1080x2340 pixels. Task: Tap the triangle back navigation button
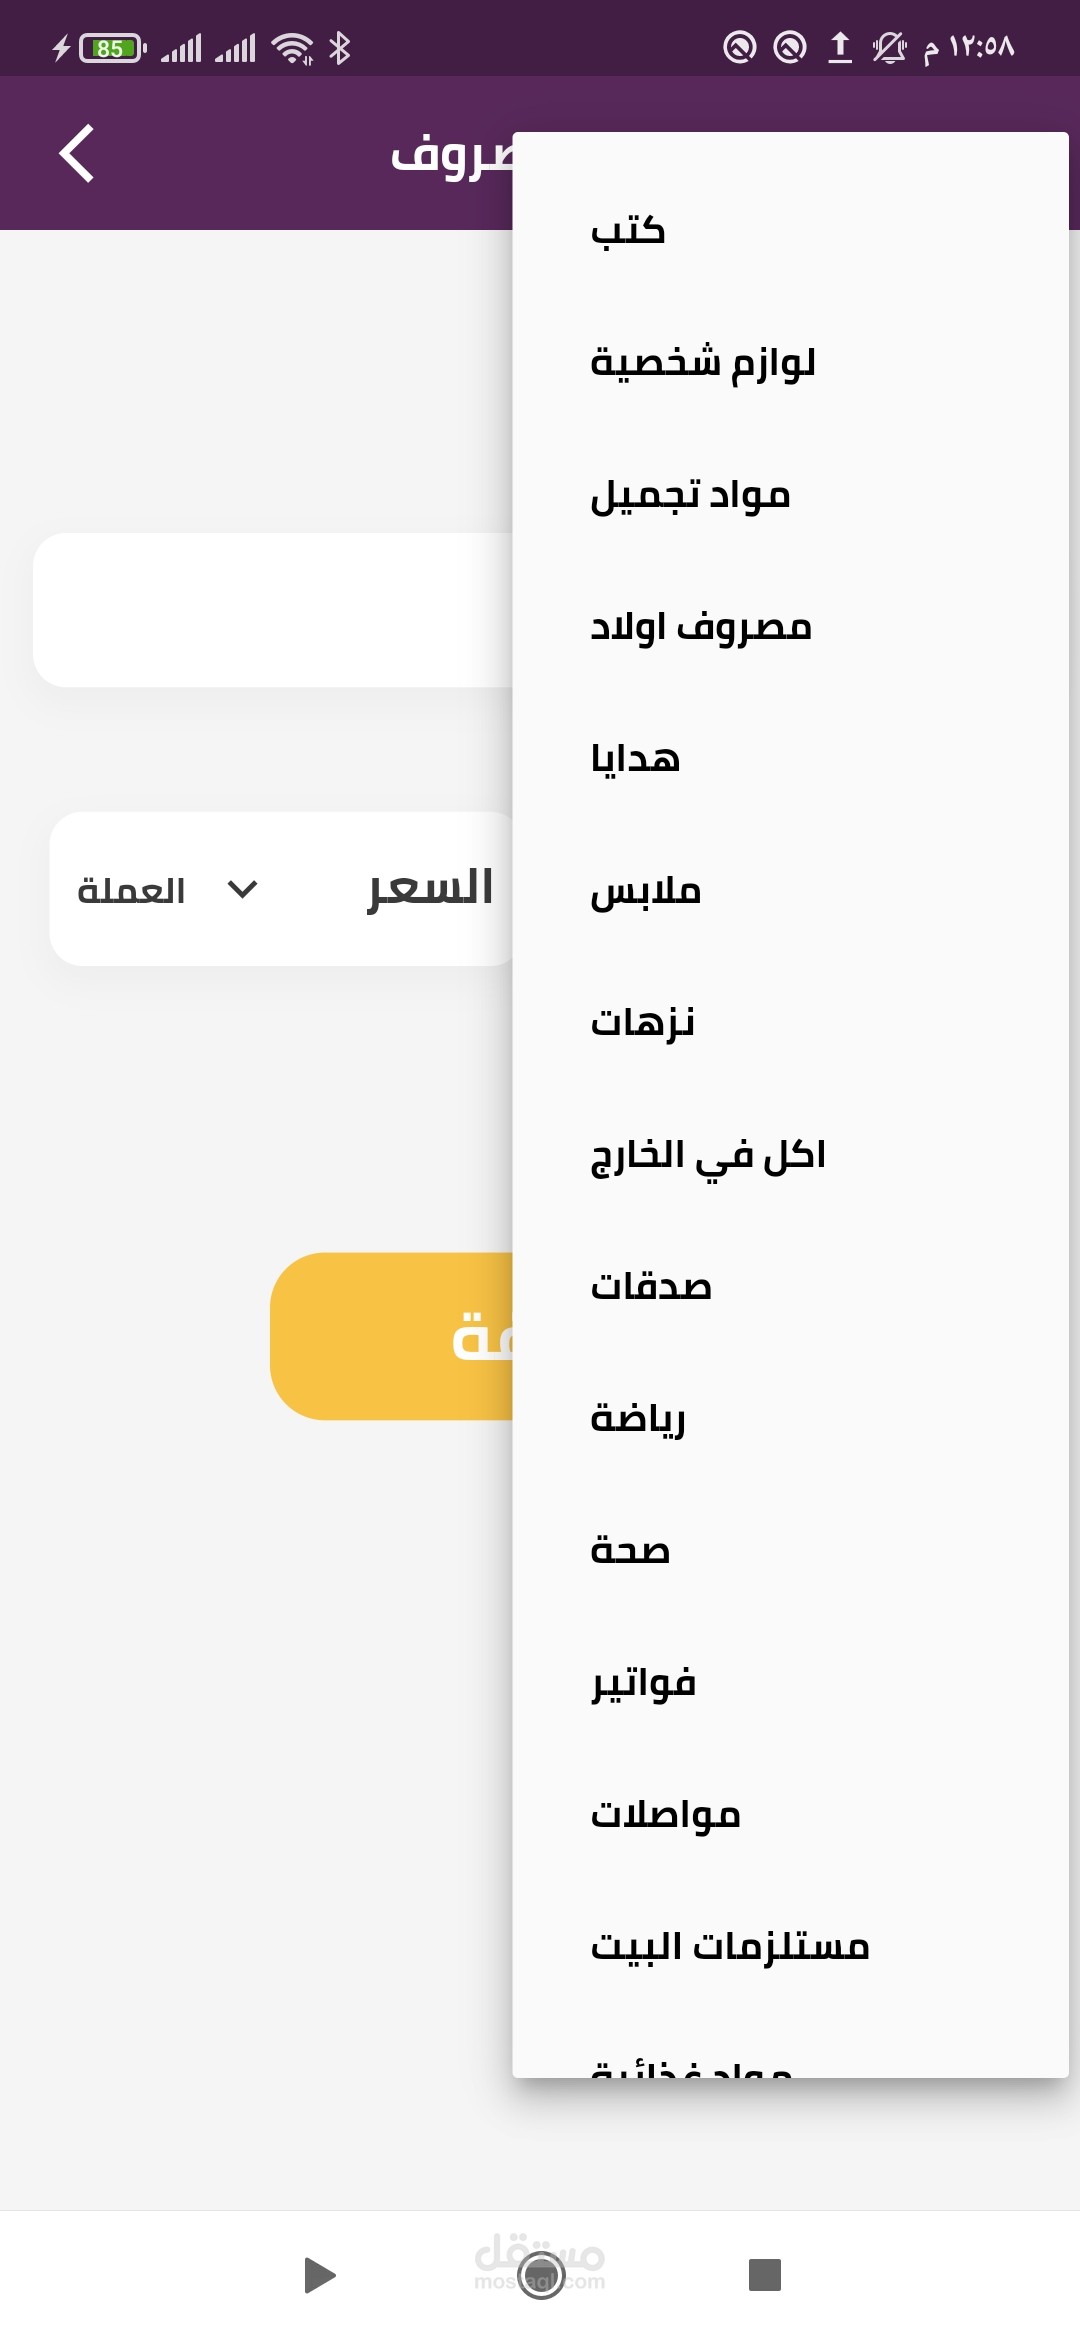click(319, 2275)
